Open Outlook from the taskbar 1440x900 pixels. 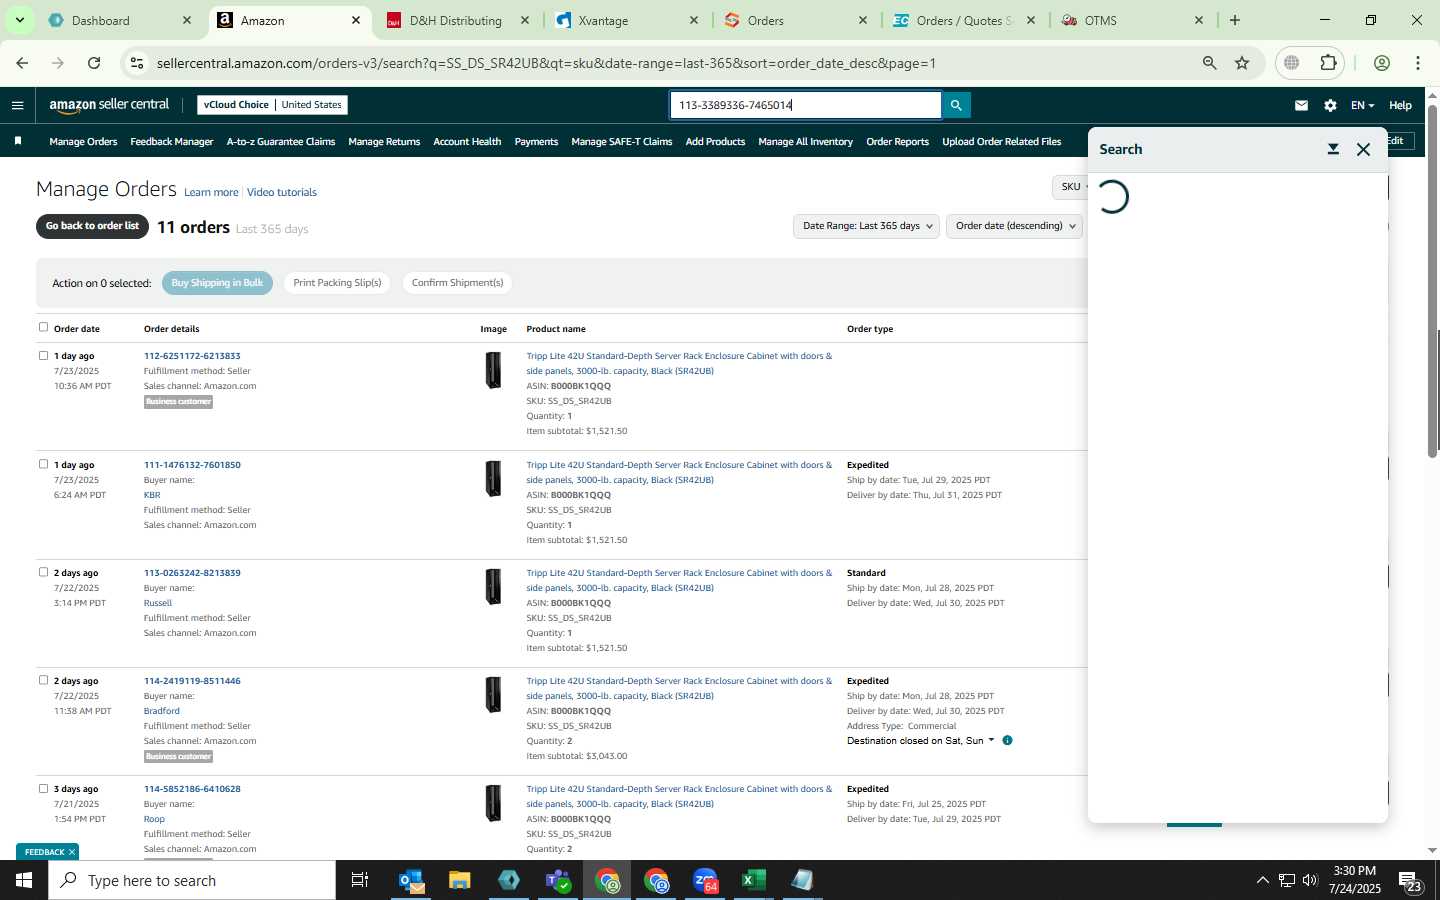[x=411, y=880]
